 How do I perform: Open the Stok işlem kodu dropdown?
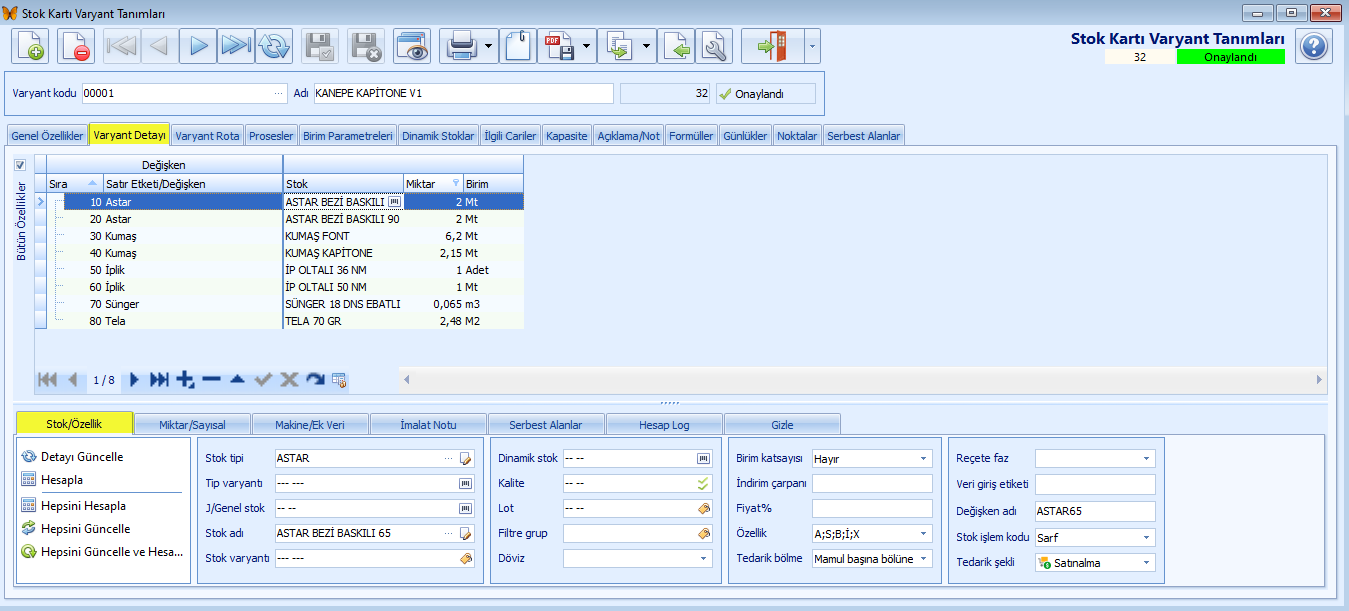click(x=1095, y=537)
